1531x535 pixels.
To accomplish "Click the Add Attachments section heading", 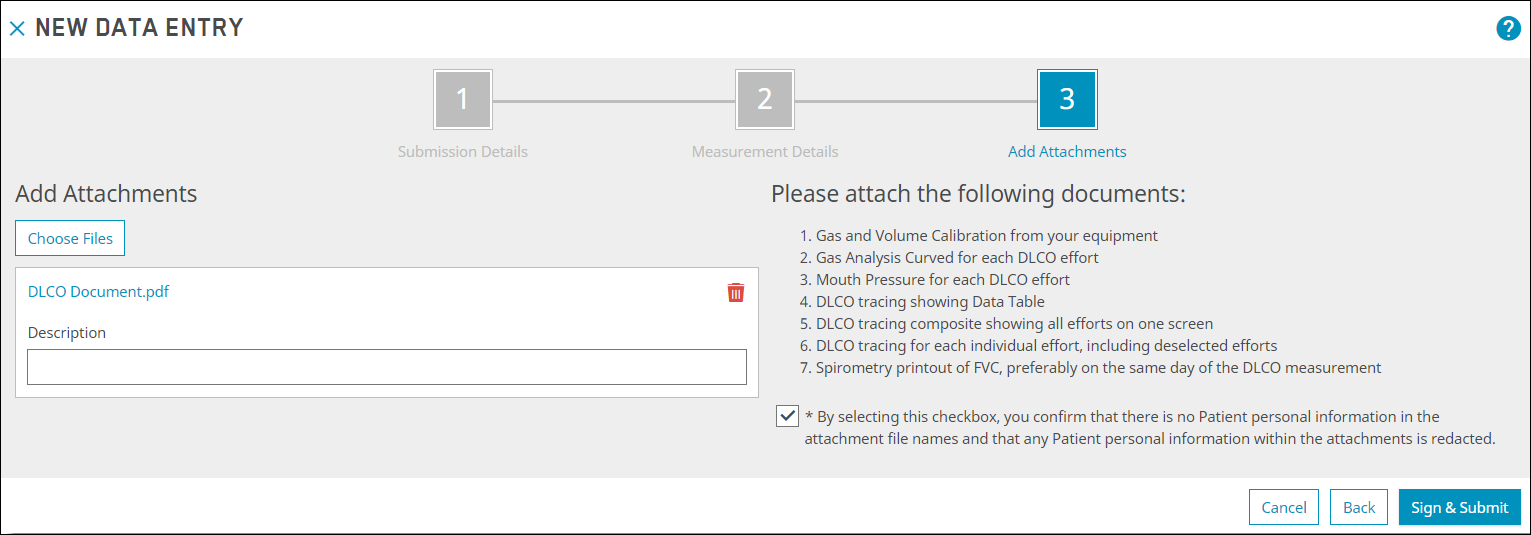I will click(106, 193).
